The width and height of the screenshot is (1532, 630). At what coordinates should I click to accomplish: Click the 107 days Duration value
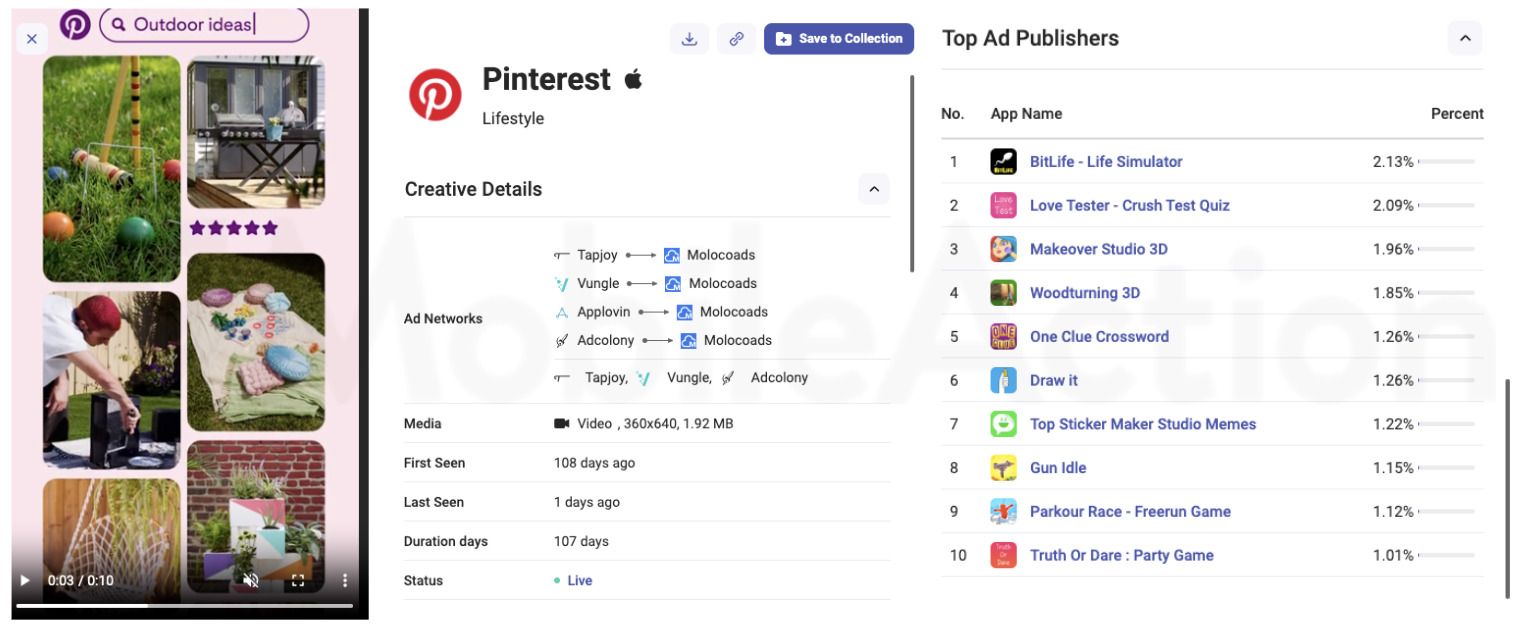coord(581,541)
